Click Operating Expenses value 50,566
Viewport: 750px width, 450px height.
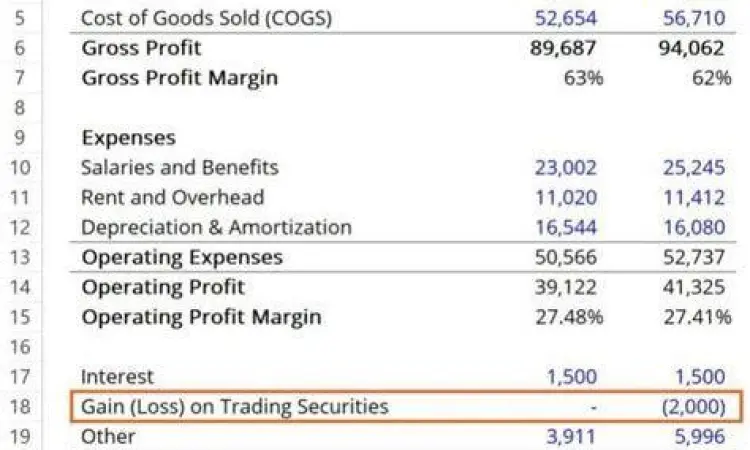566,257
